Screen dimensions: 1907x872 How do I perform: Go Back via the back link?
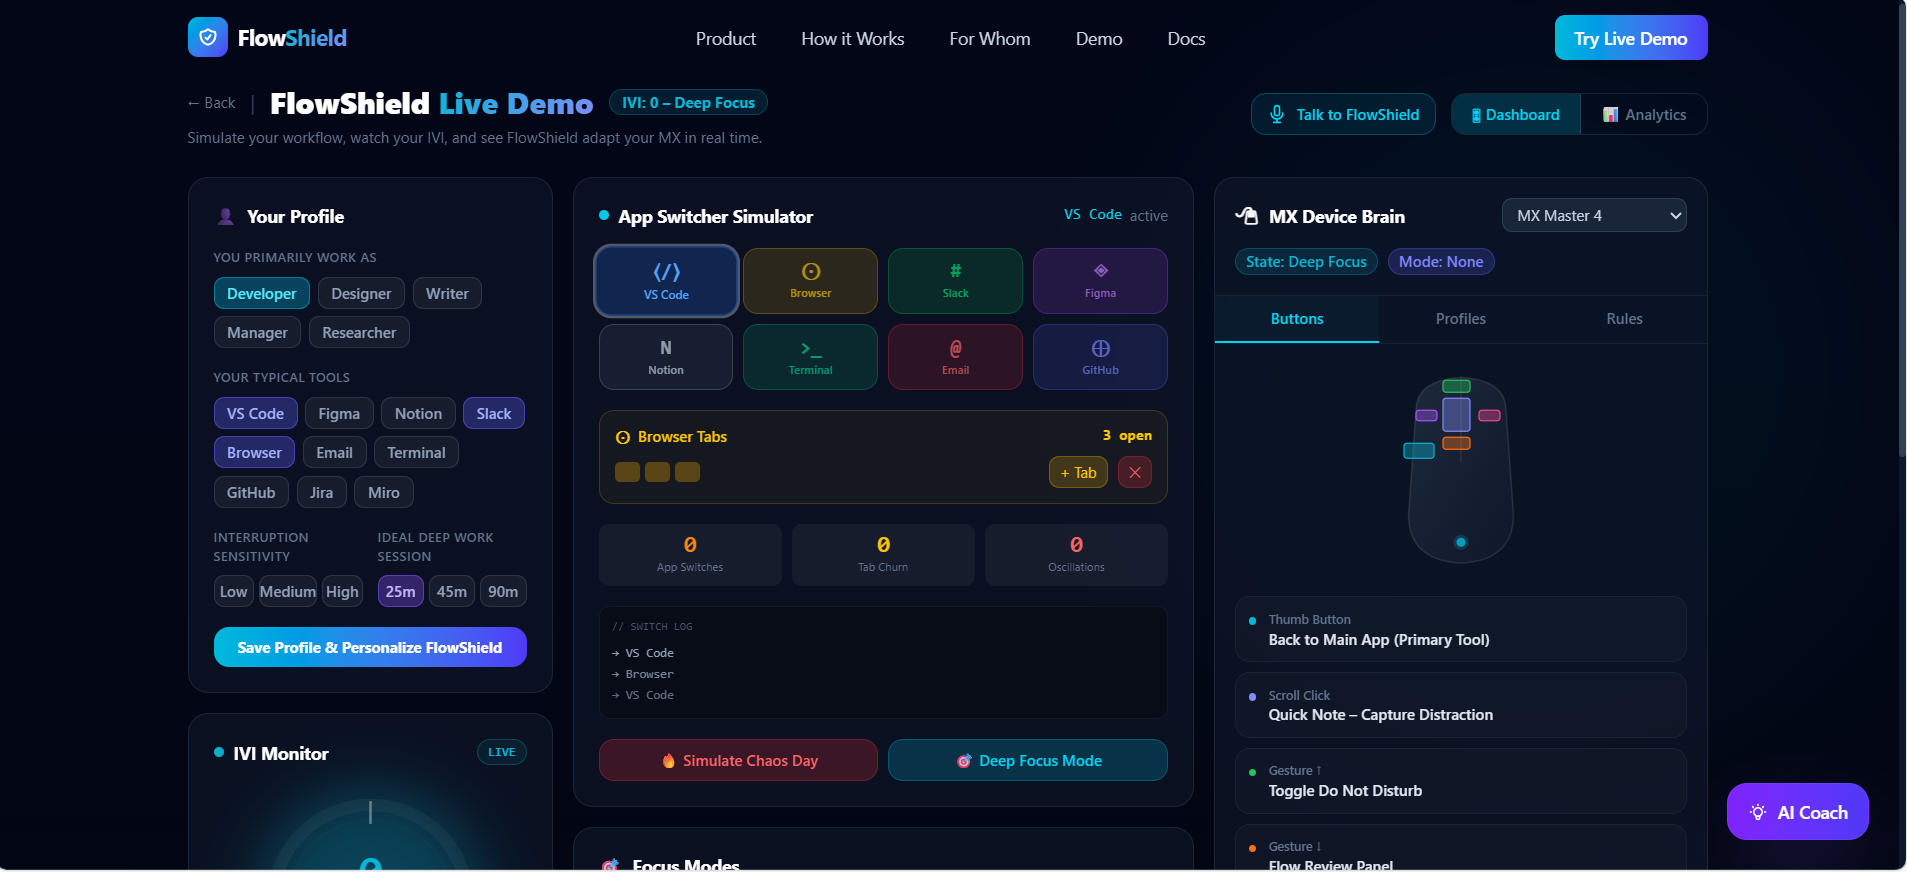pos(211,103)
